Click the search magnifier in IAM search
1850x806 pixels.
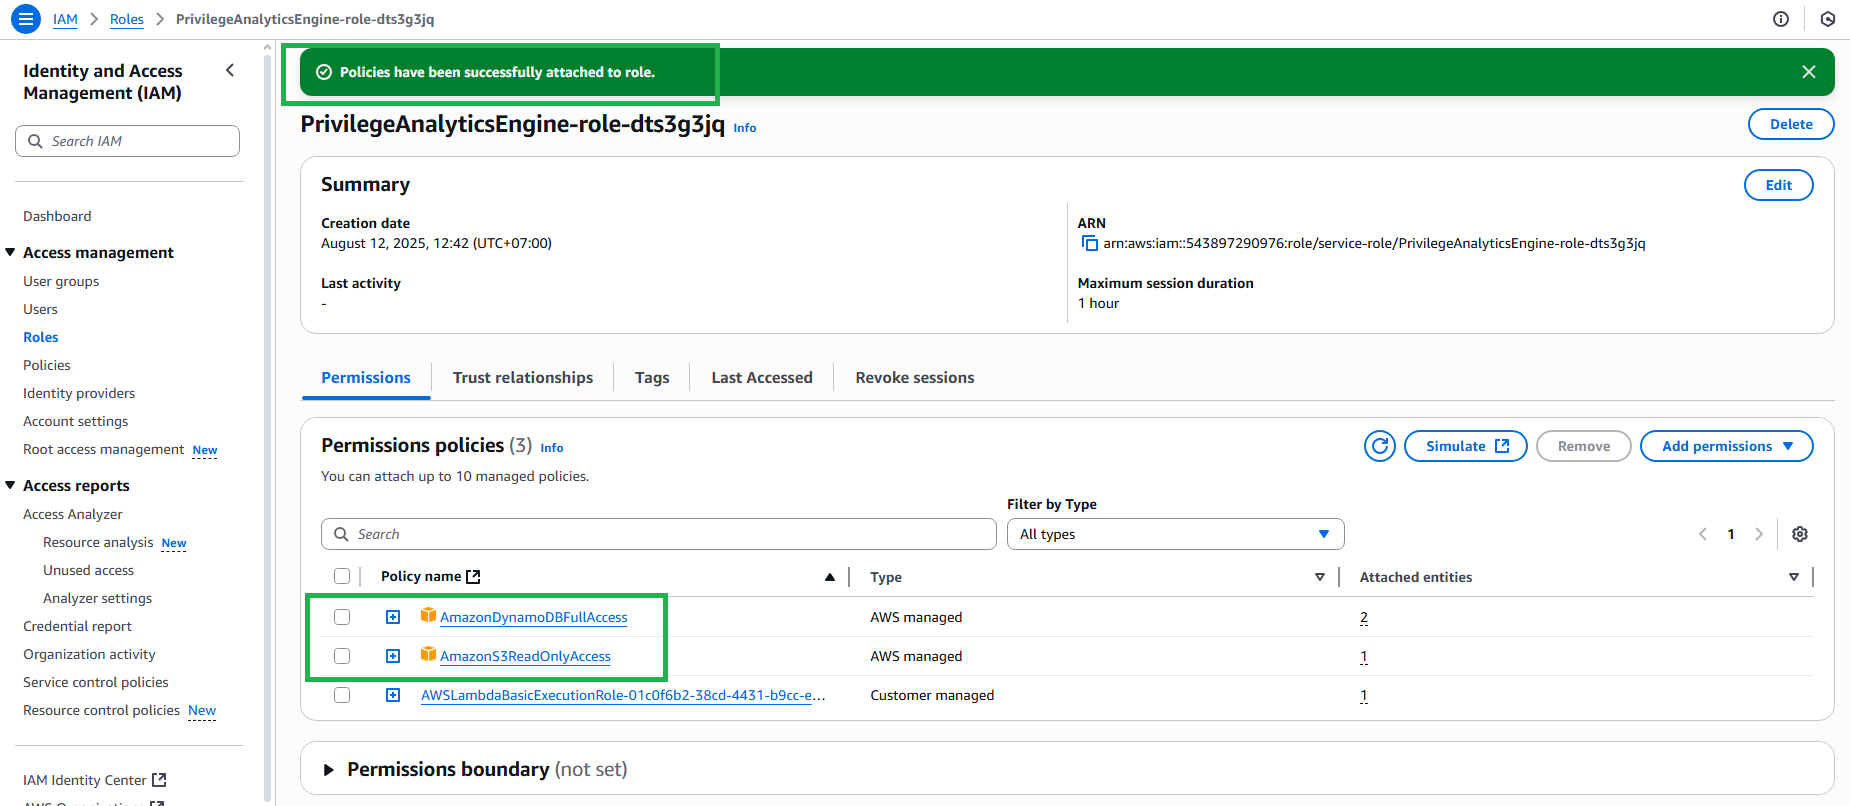tap(35, 141)
